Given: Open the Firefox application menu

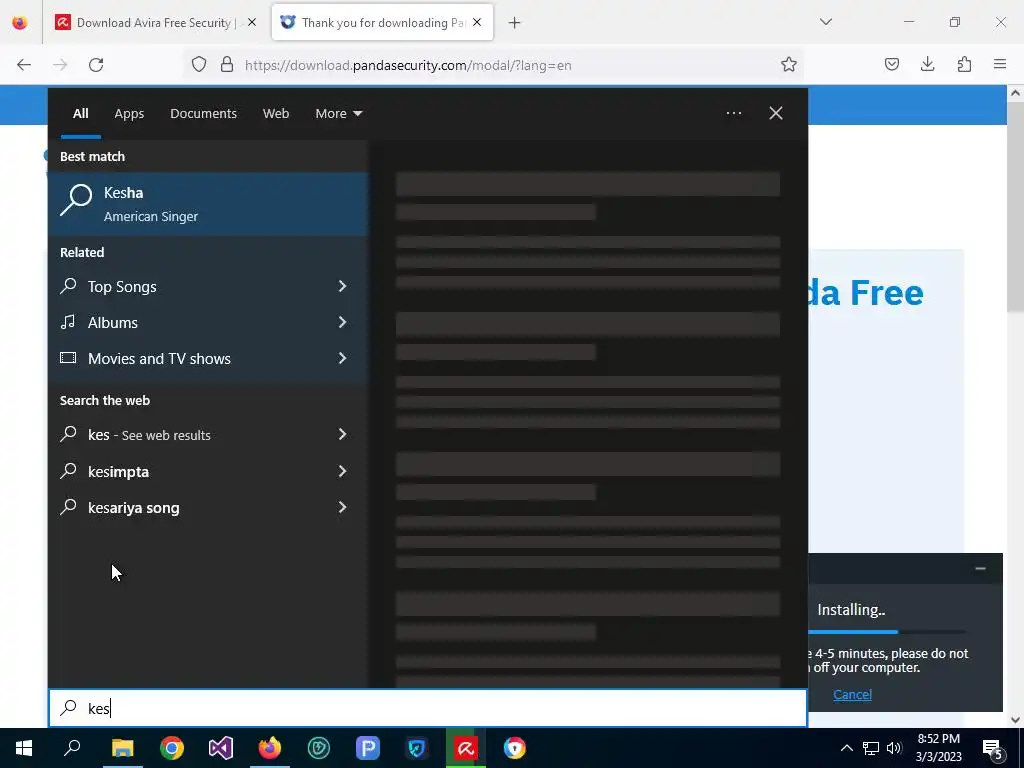Looking at the screenshot, I should (1000, 64).
